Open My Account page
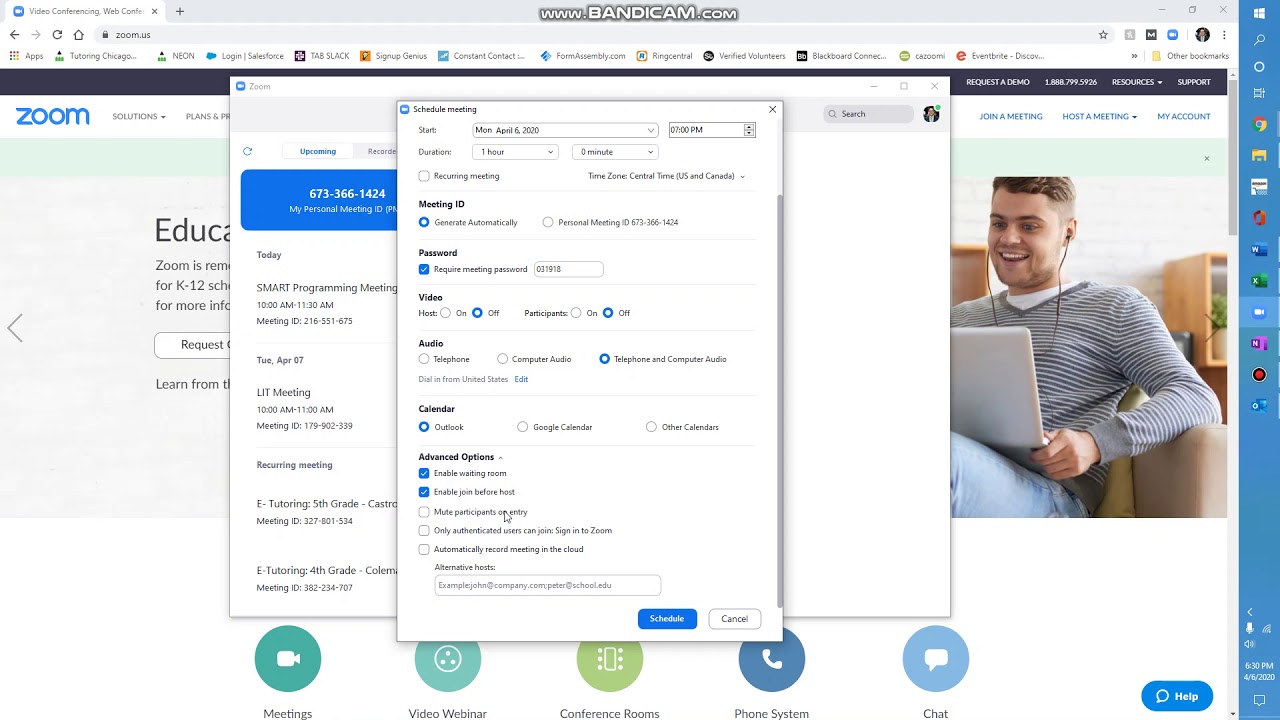The image size is (1280, 720). (x=1184, y=116)
